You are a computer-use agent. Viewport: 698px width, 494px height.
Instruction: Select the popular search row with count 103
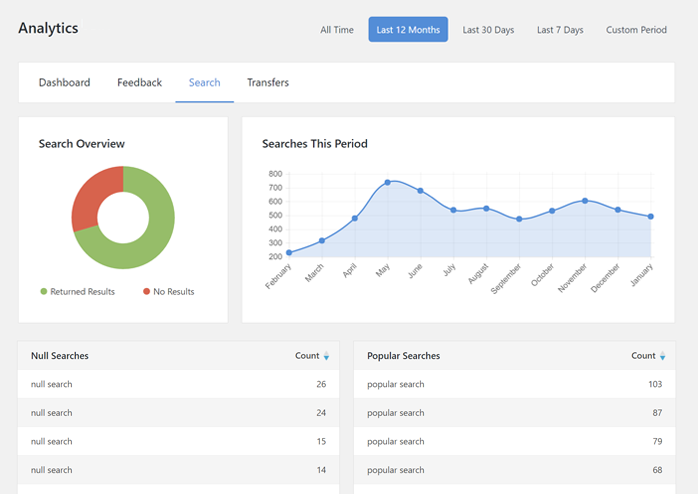(510, 385)
